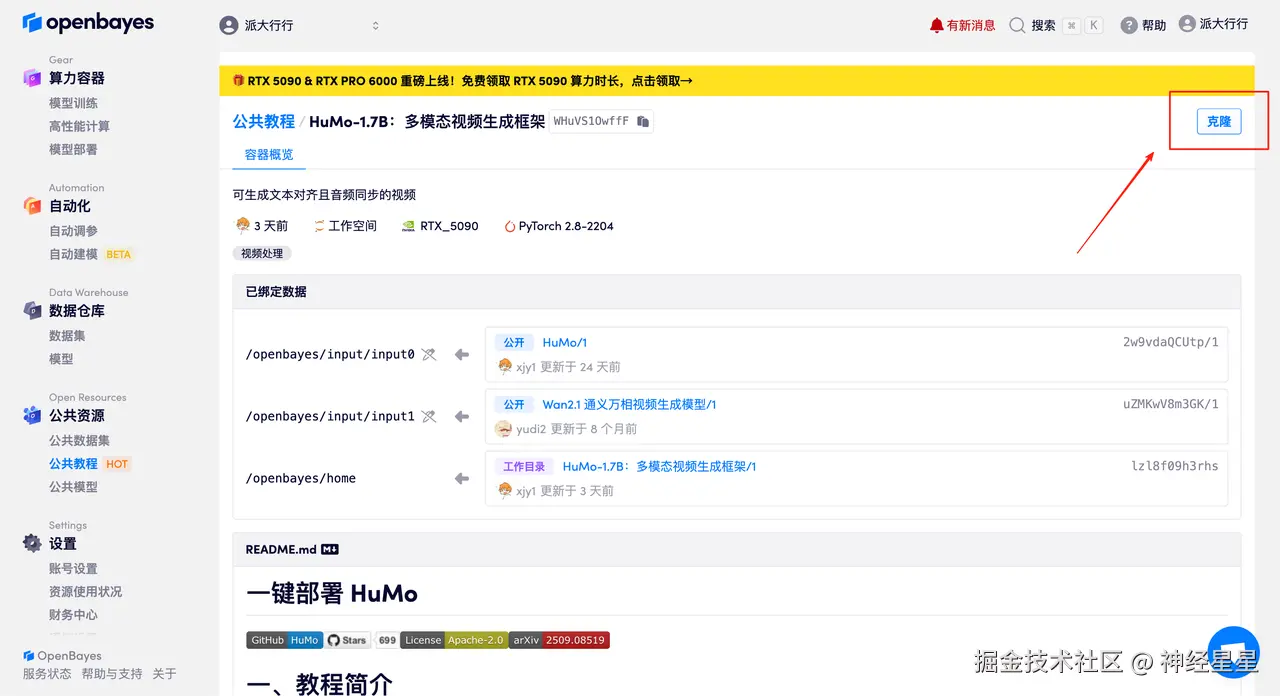Click unbind icon next to input0 path
Viewport: 1280px width, 696px height.
click(429, 354)
